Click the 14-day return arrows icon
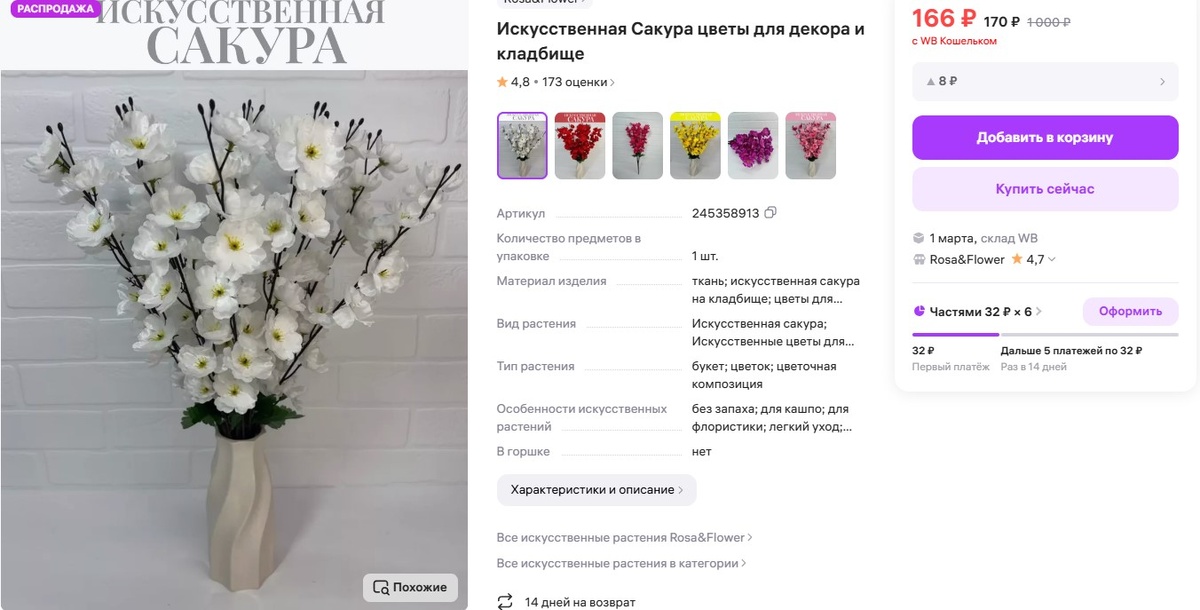Viewport: 1200px width, 610px height. pyautogui.click(x=505, y=602)
